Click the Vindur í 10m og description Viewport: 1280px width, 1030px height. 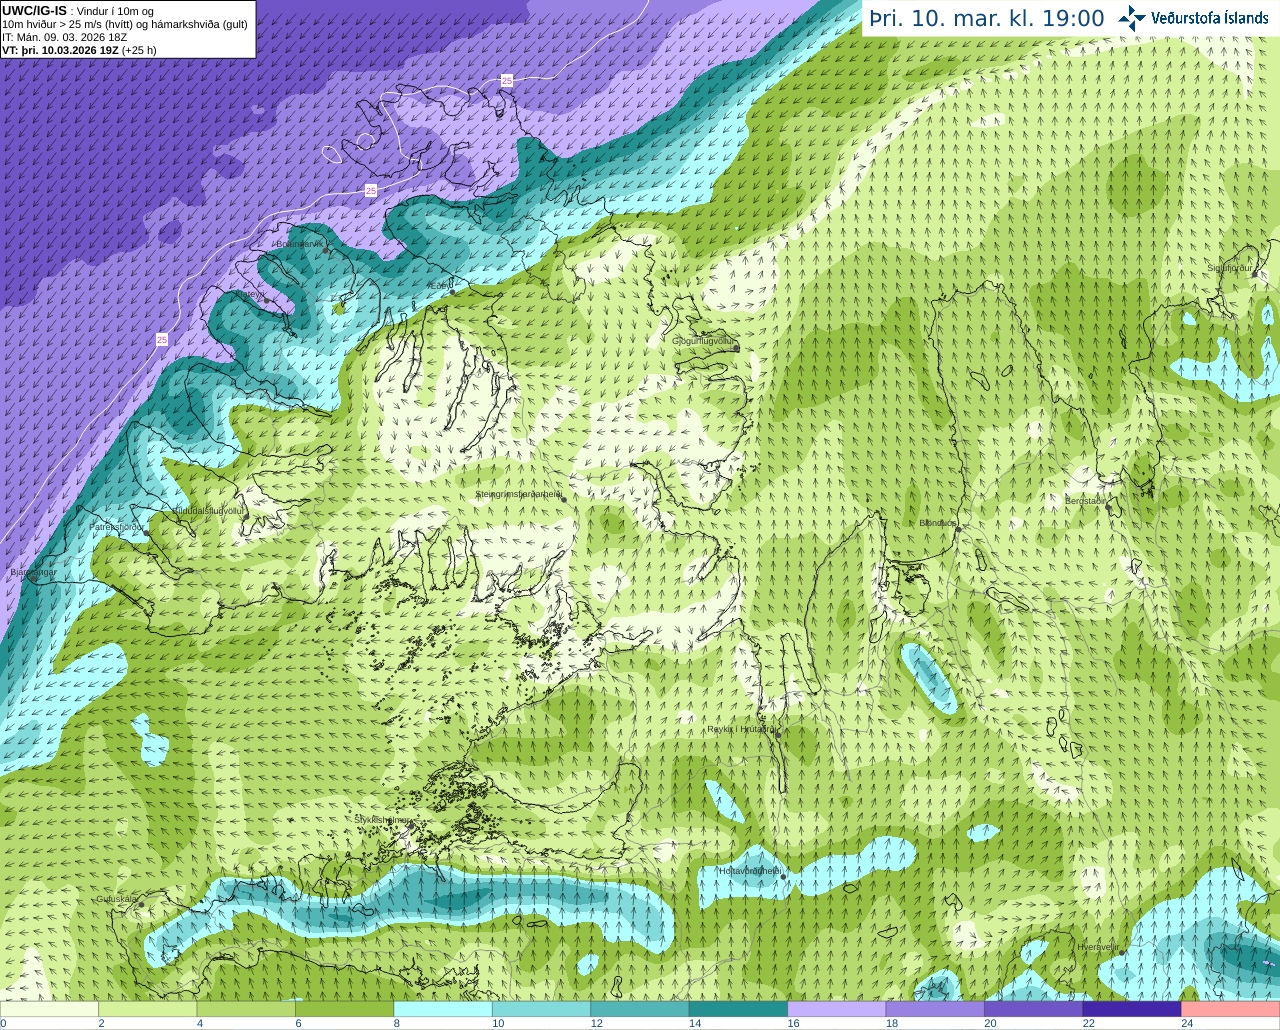pos(115,12)
